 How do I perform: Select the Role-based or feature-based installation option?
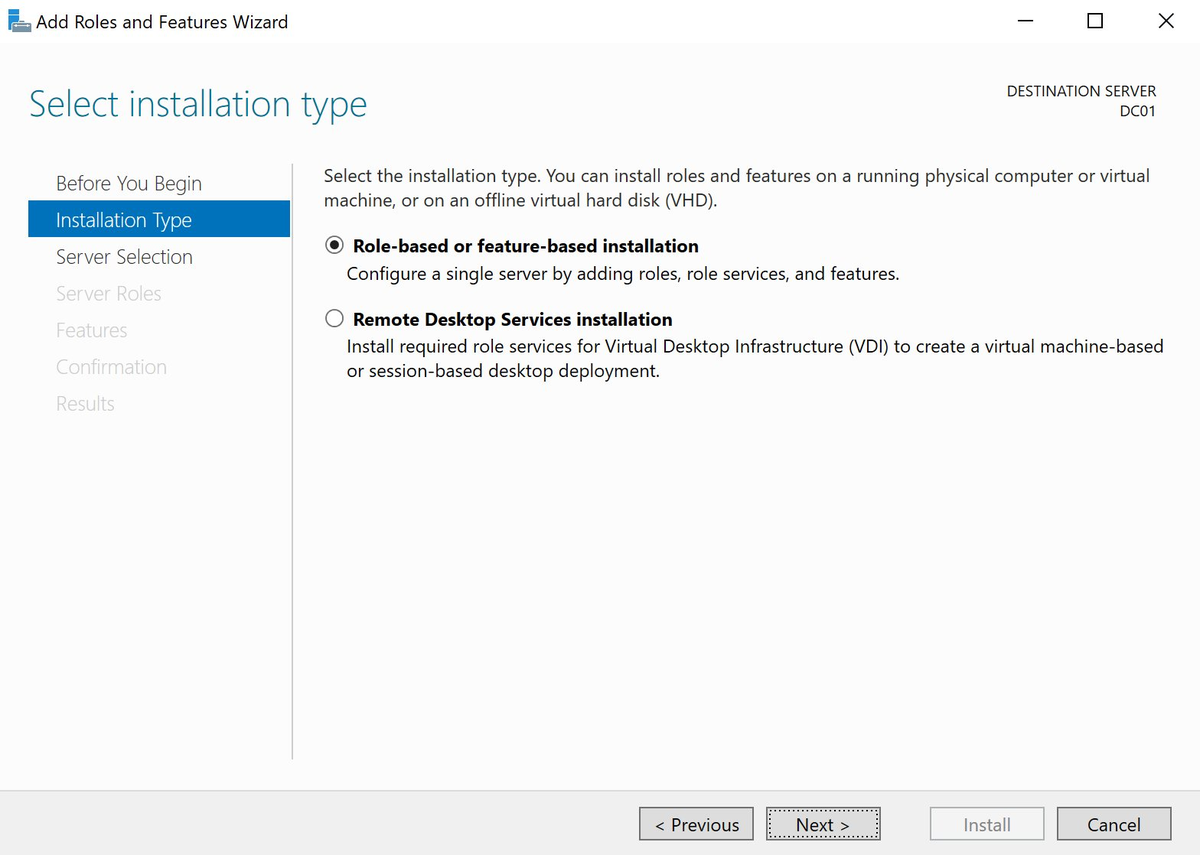[333, 245]
